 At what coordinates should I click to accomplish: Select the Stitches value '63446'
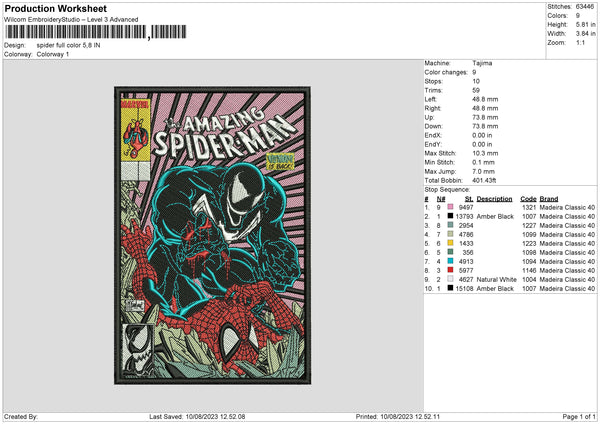tap(585, 7)
